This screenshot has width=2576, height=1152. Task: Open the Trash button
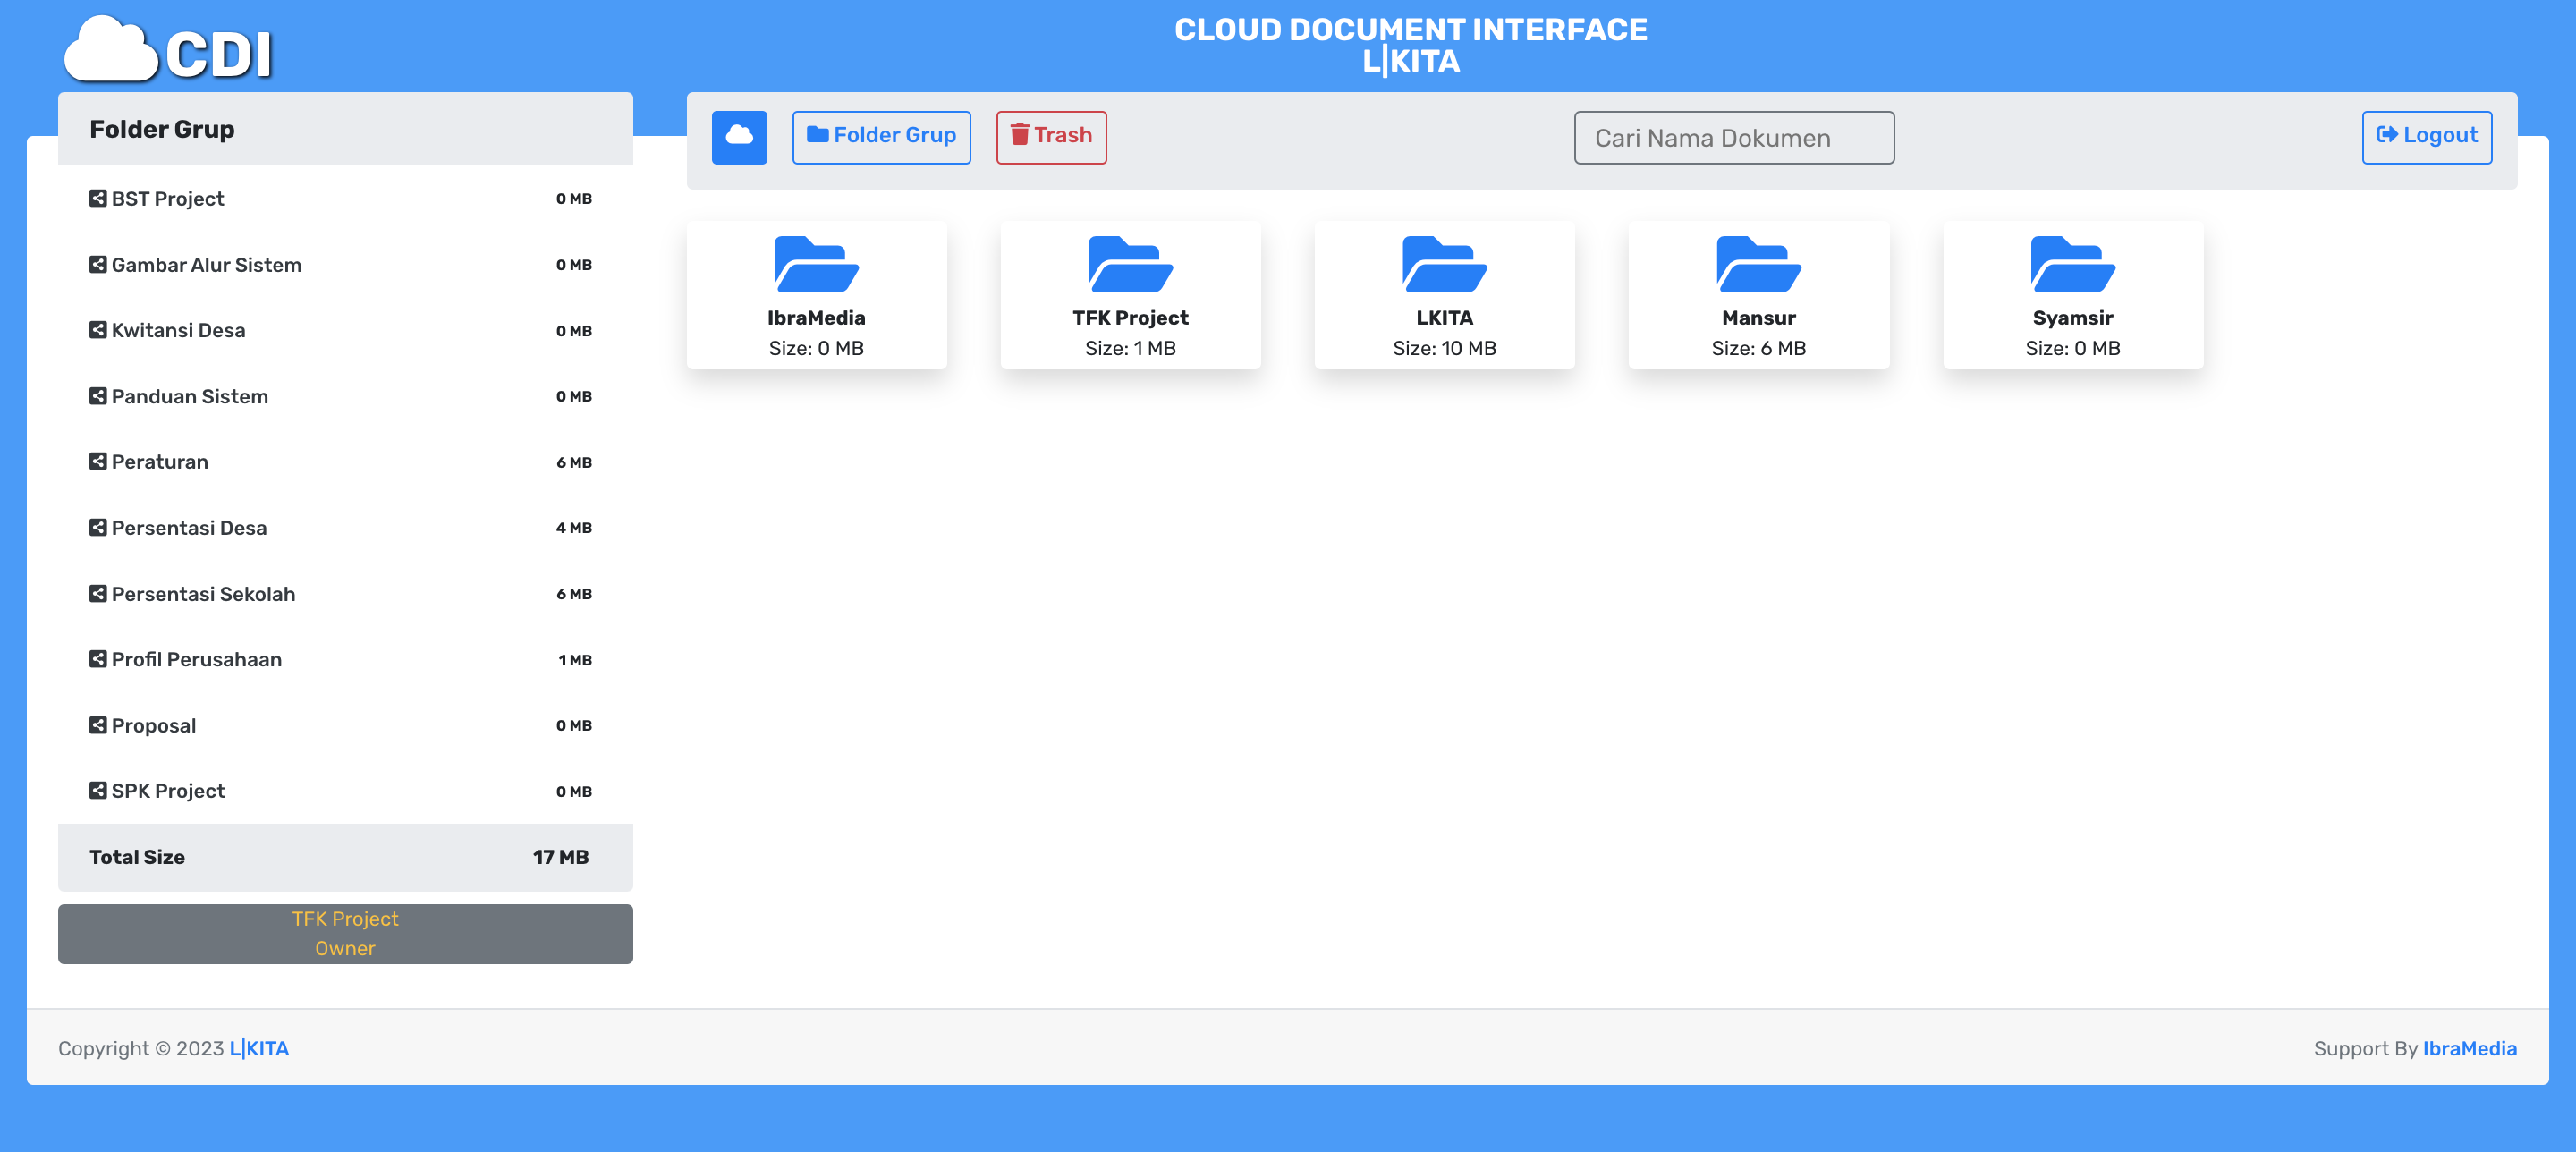click(1051, 137)
